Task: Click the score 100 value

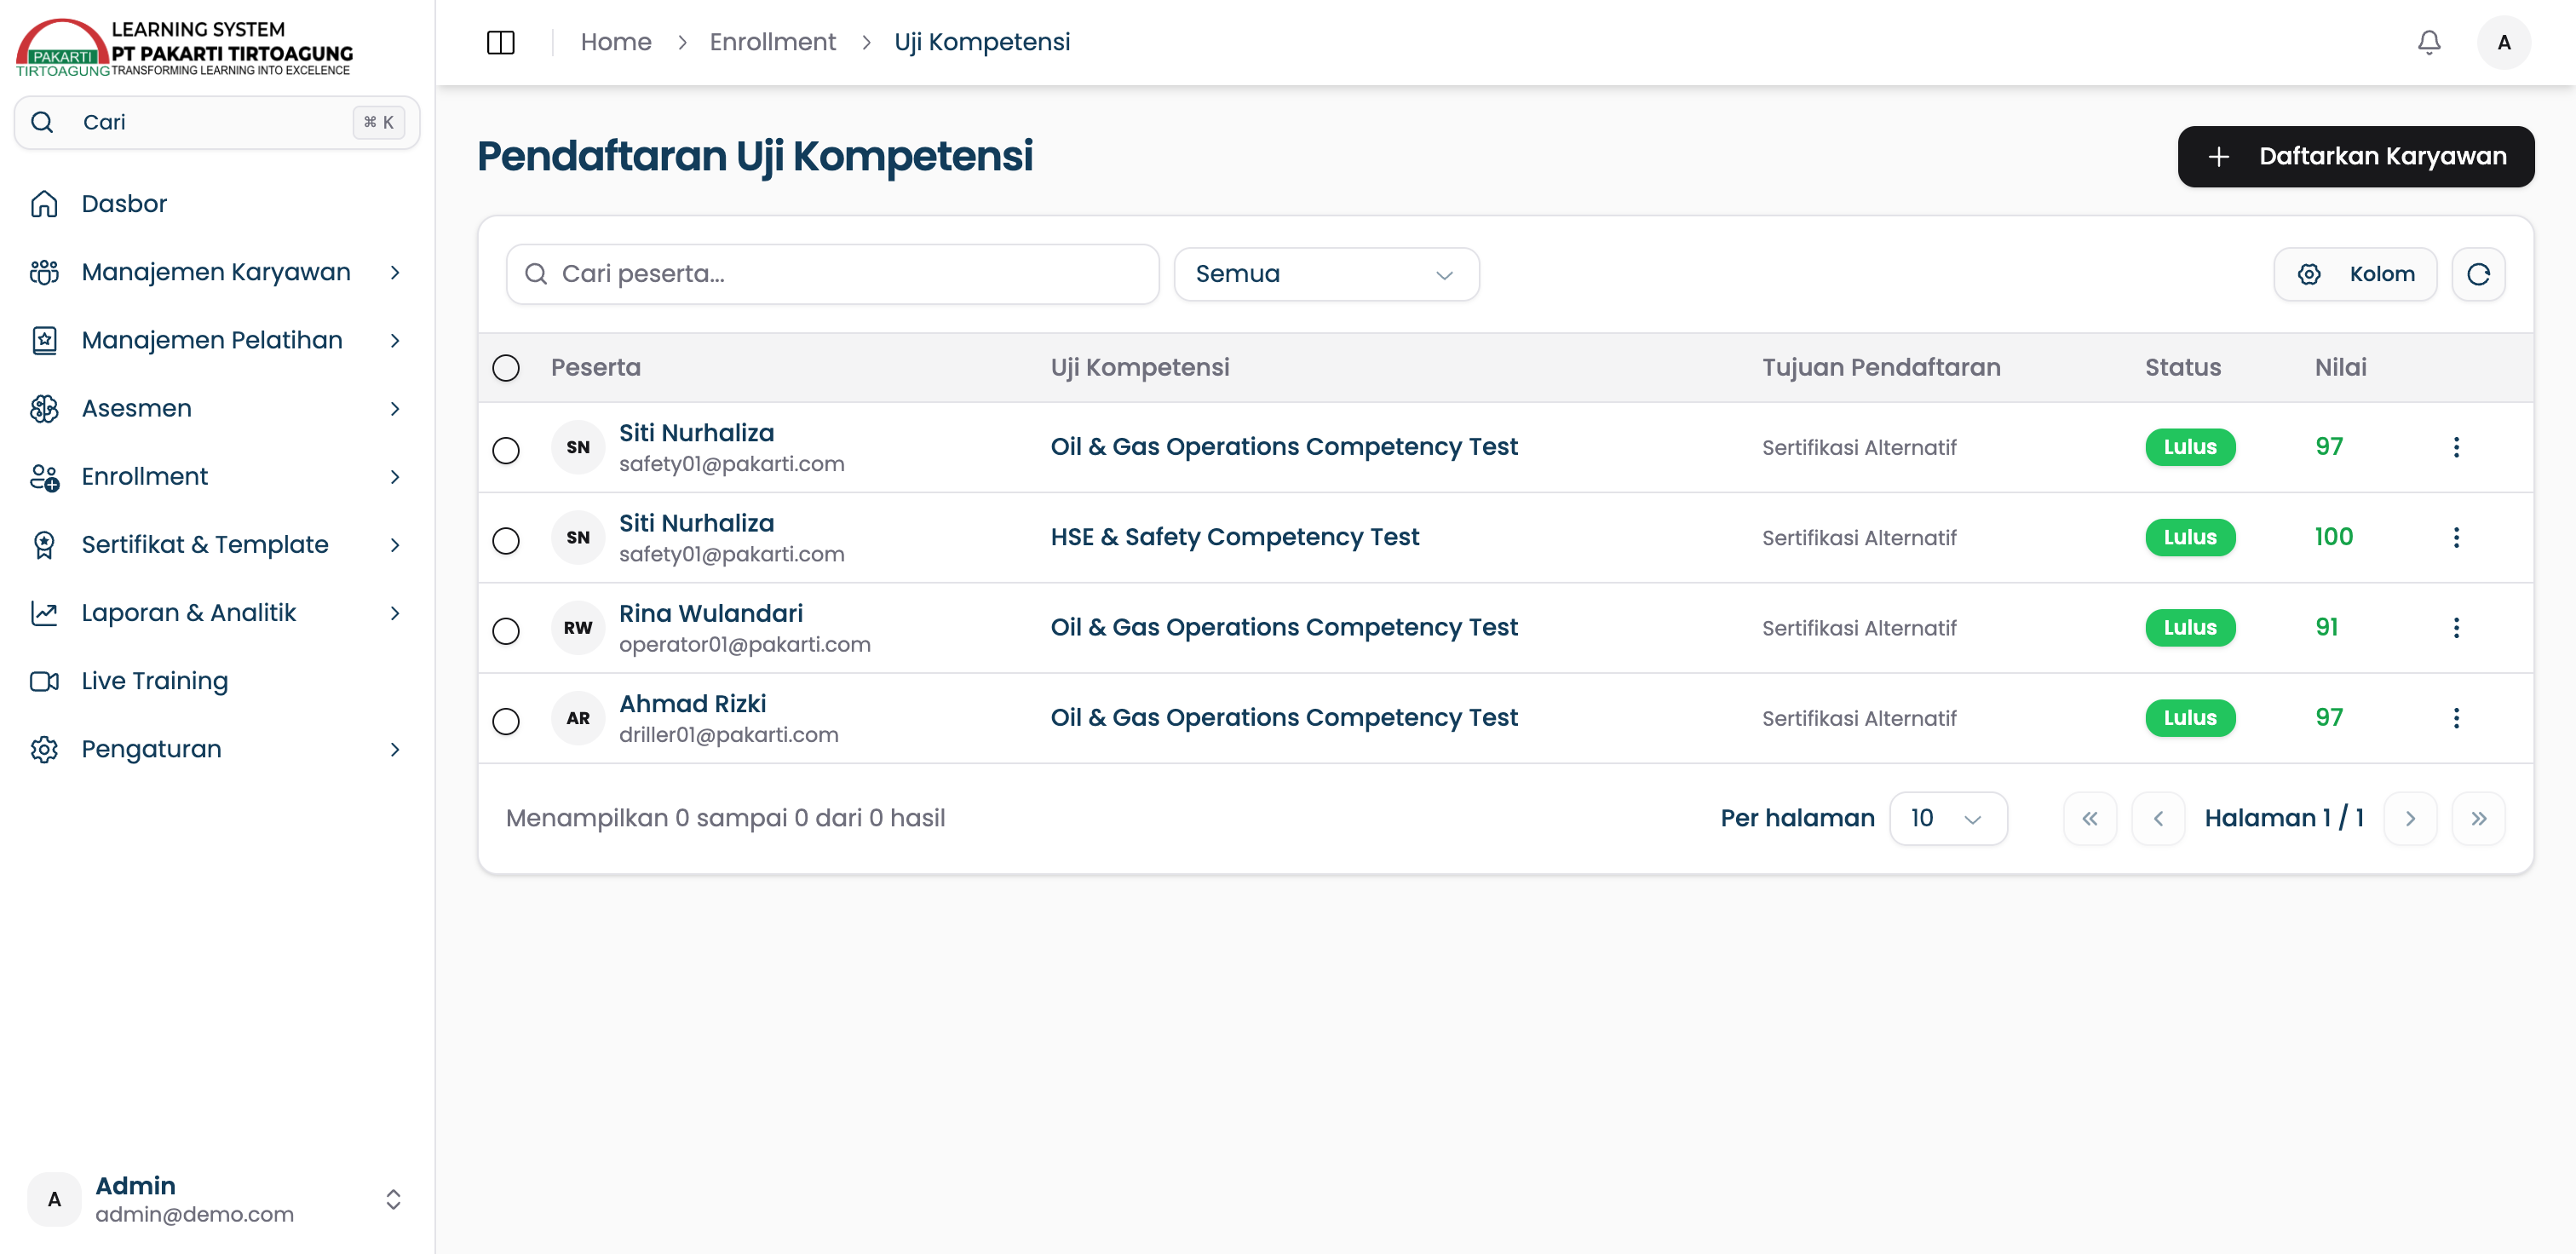Action: (x=2333, y=537)
